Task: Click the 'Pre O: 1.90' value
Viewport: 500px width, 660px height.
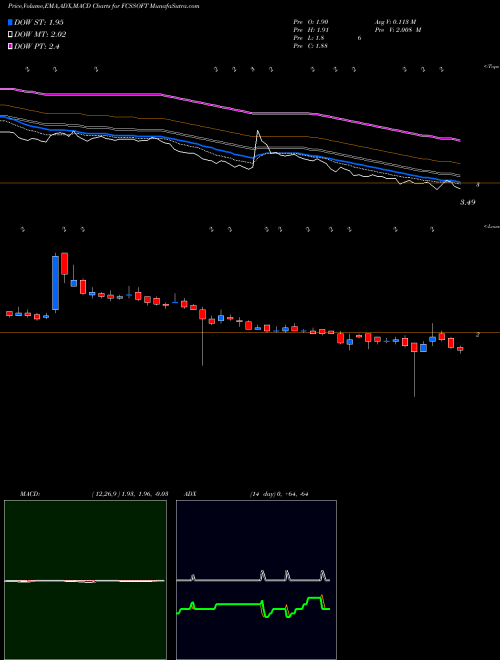Action: point(311,21)
